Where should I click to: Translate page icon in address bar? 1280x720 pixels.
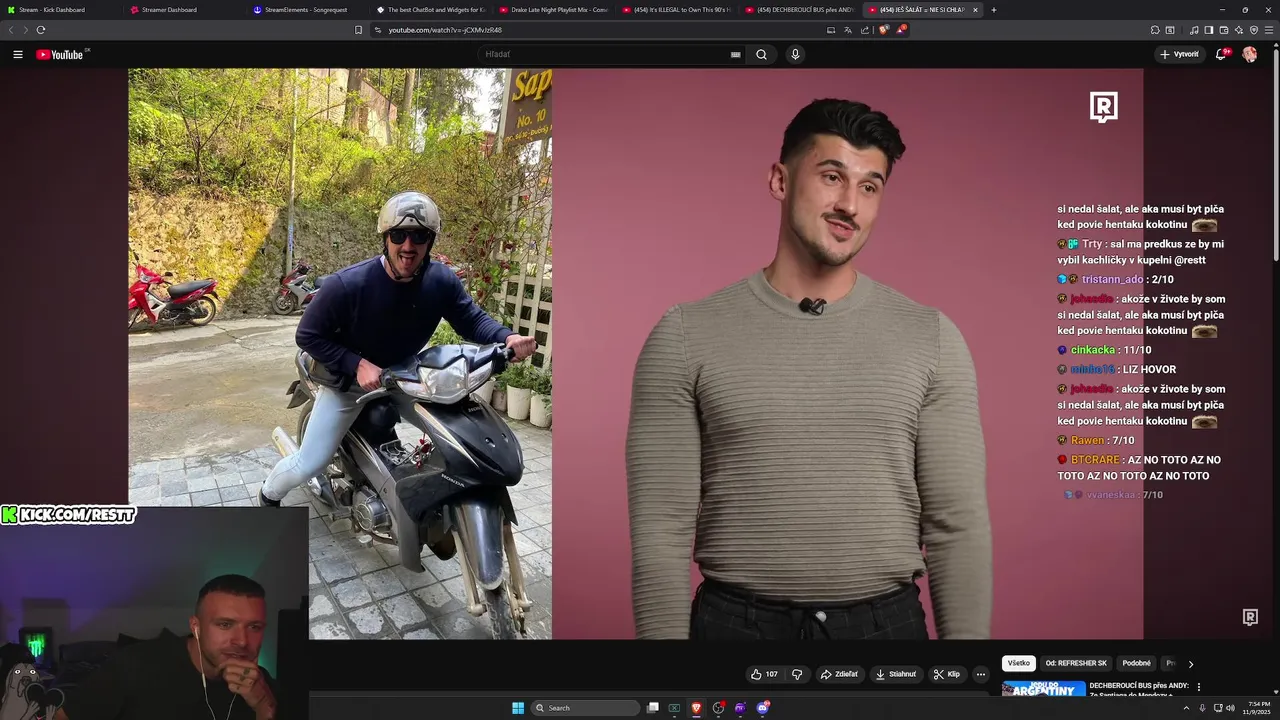pyautogui.click(x=848, y=30)
